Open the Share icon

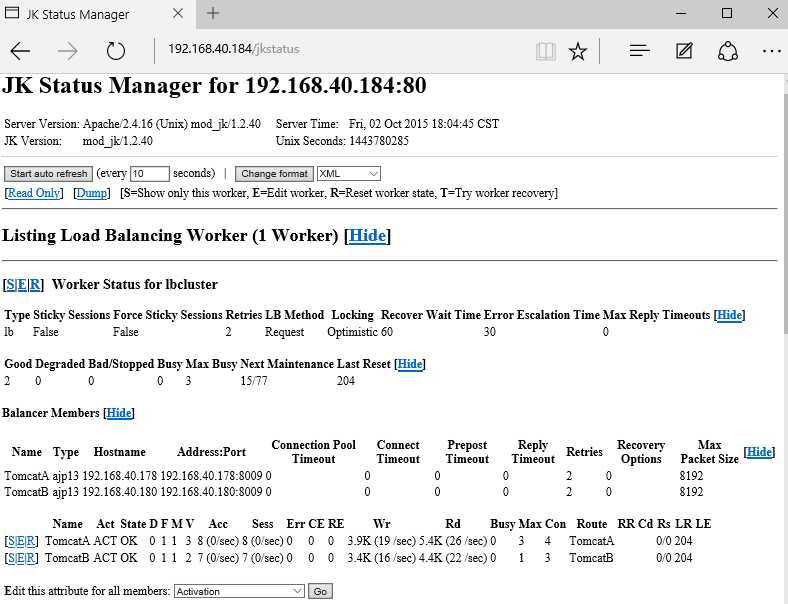[x=728, y=51]
